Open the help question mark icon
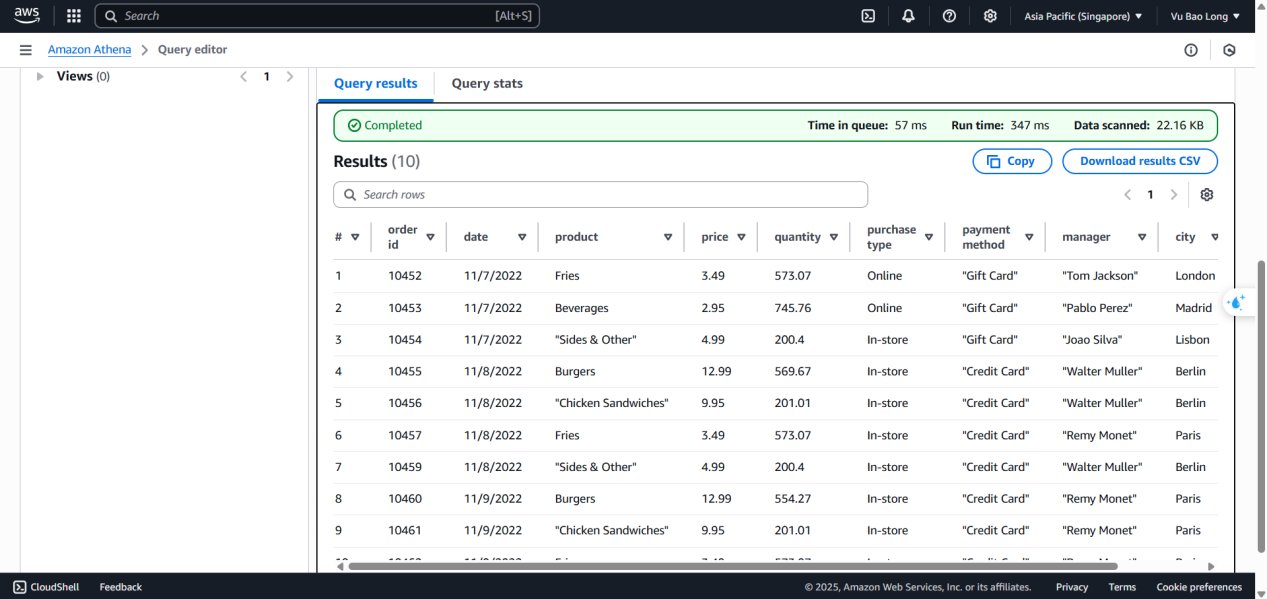Screen dimensions: 1267x599 click(949, 16)
